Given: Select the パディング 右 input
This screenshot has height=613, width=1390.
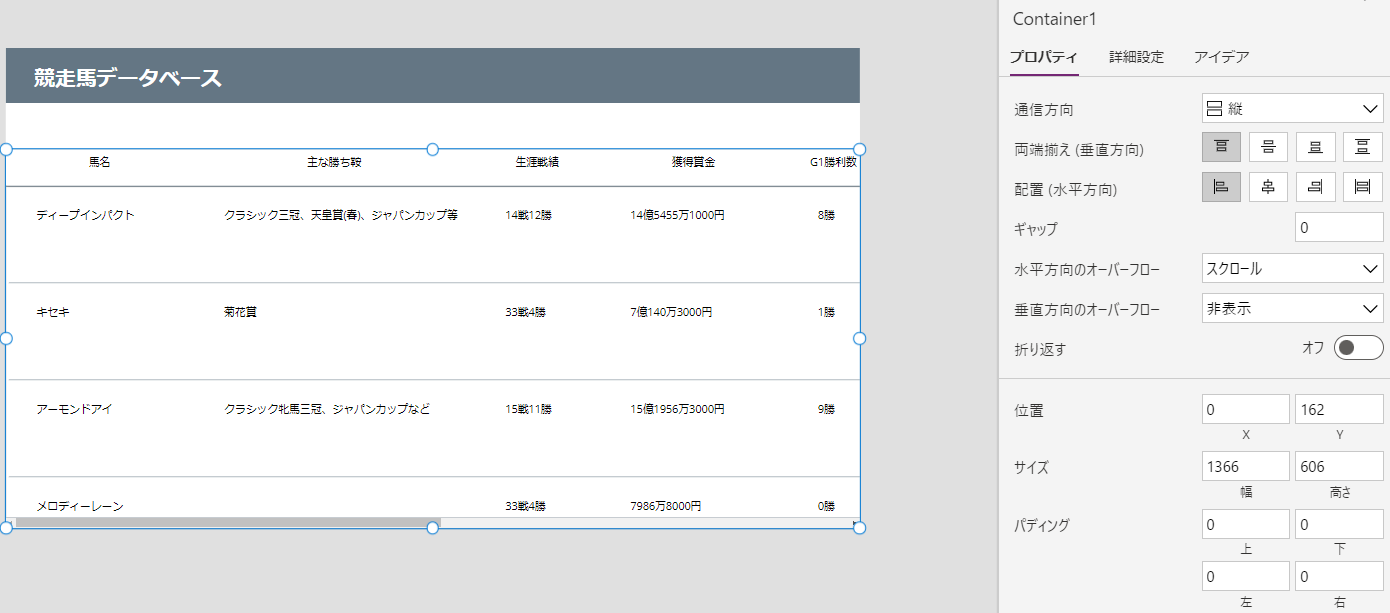Looking at the screenshot, I should click(1339, 576).
